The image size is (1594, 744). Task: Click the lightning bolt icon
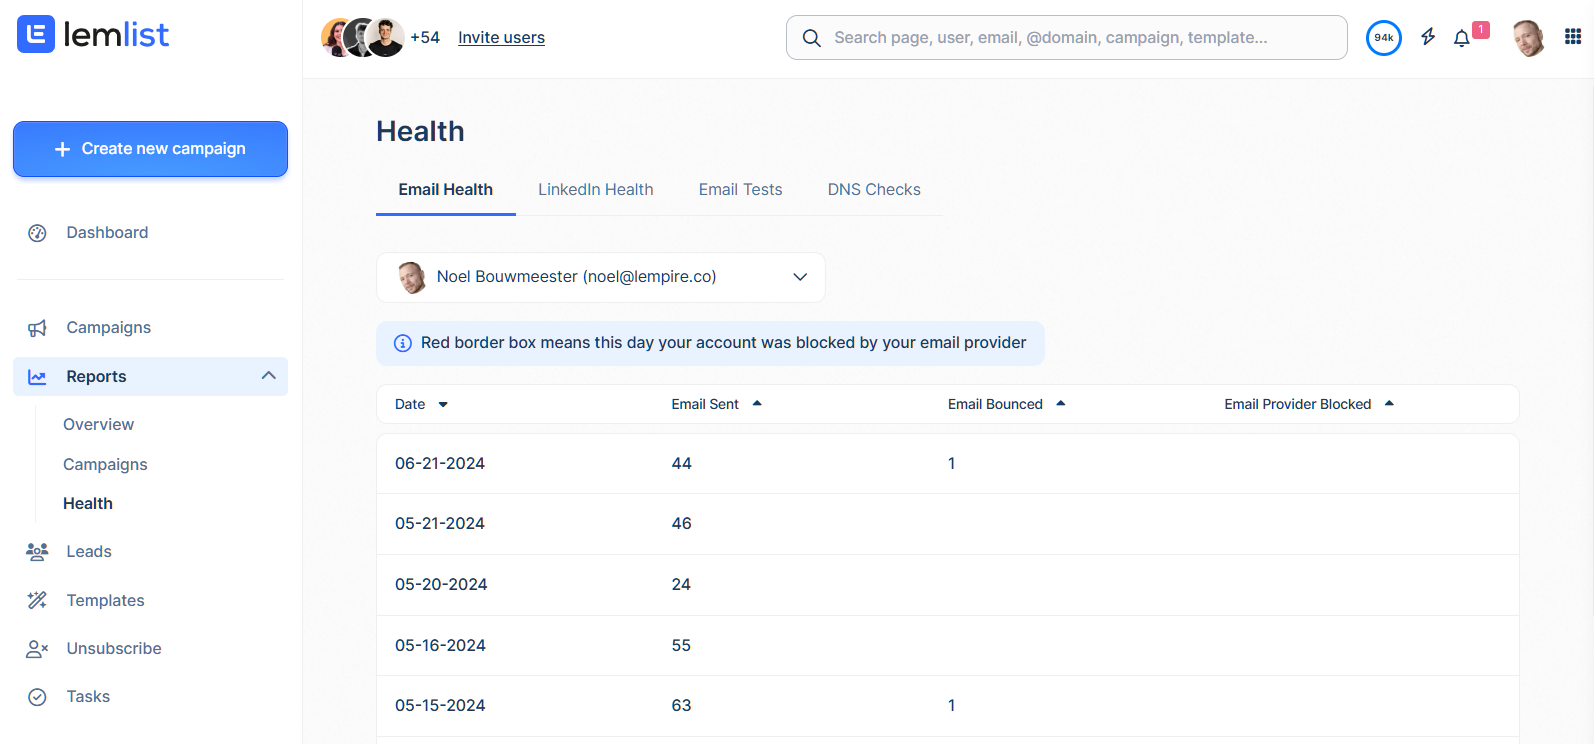coord(1428,37)
